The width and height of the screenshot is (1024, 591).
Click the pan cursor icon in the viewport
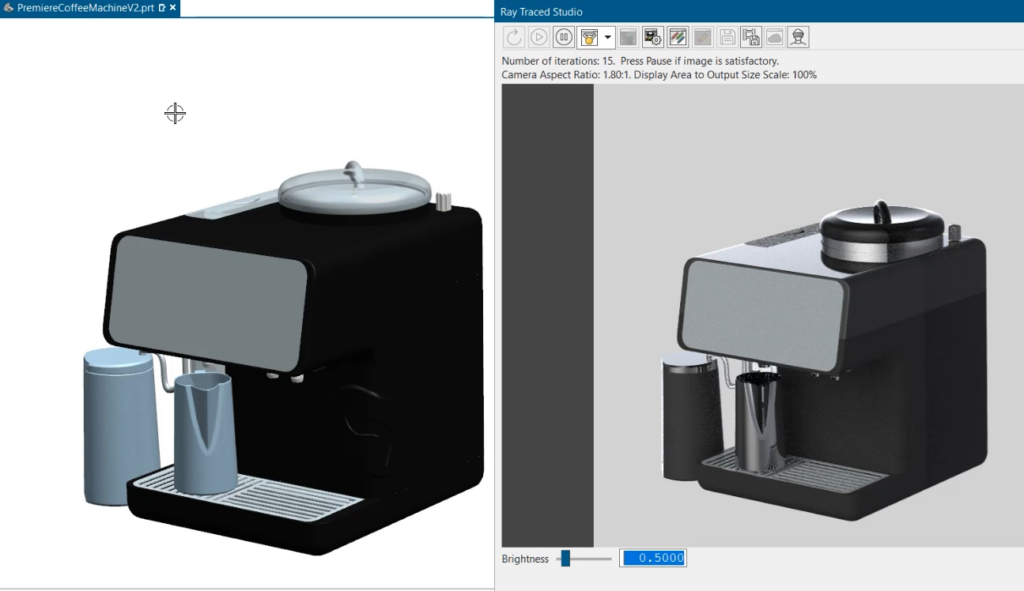tap(174, 113)
